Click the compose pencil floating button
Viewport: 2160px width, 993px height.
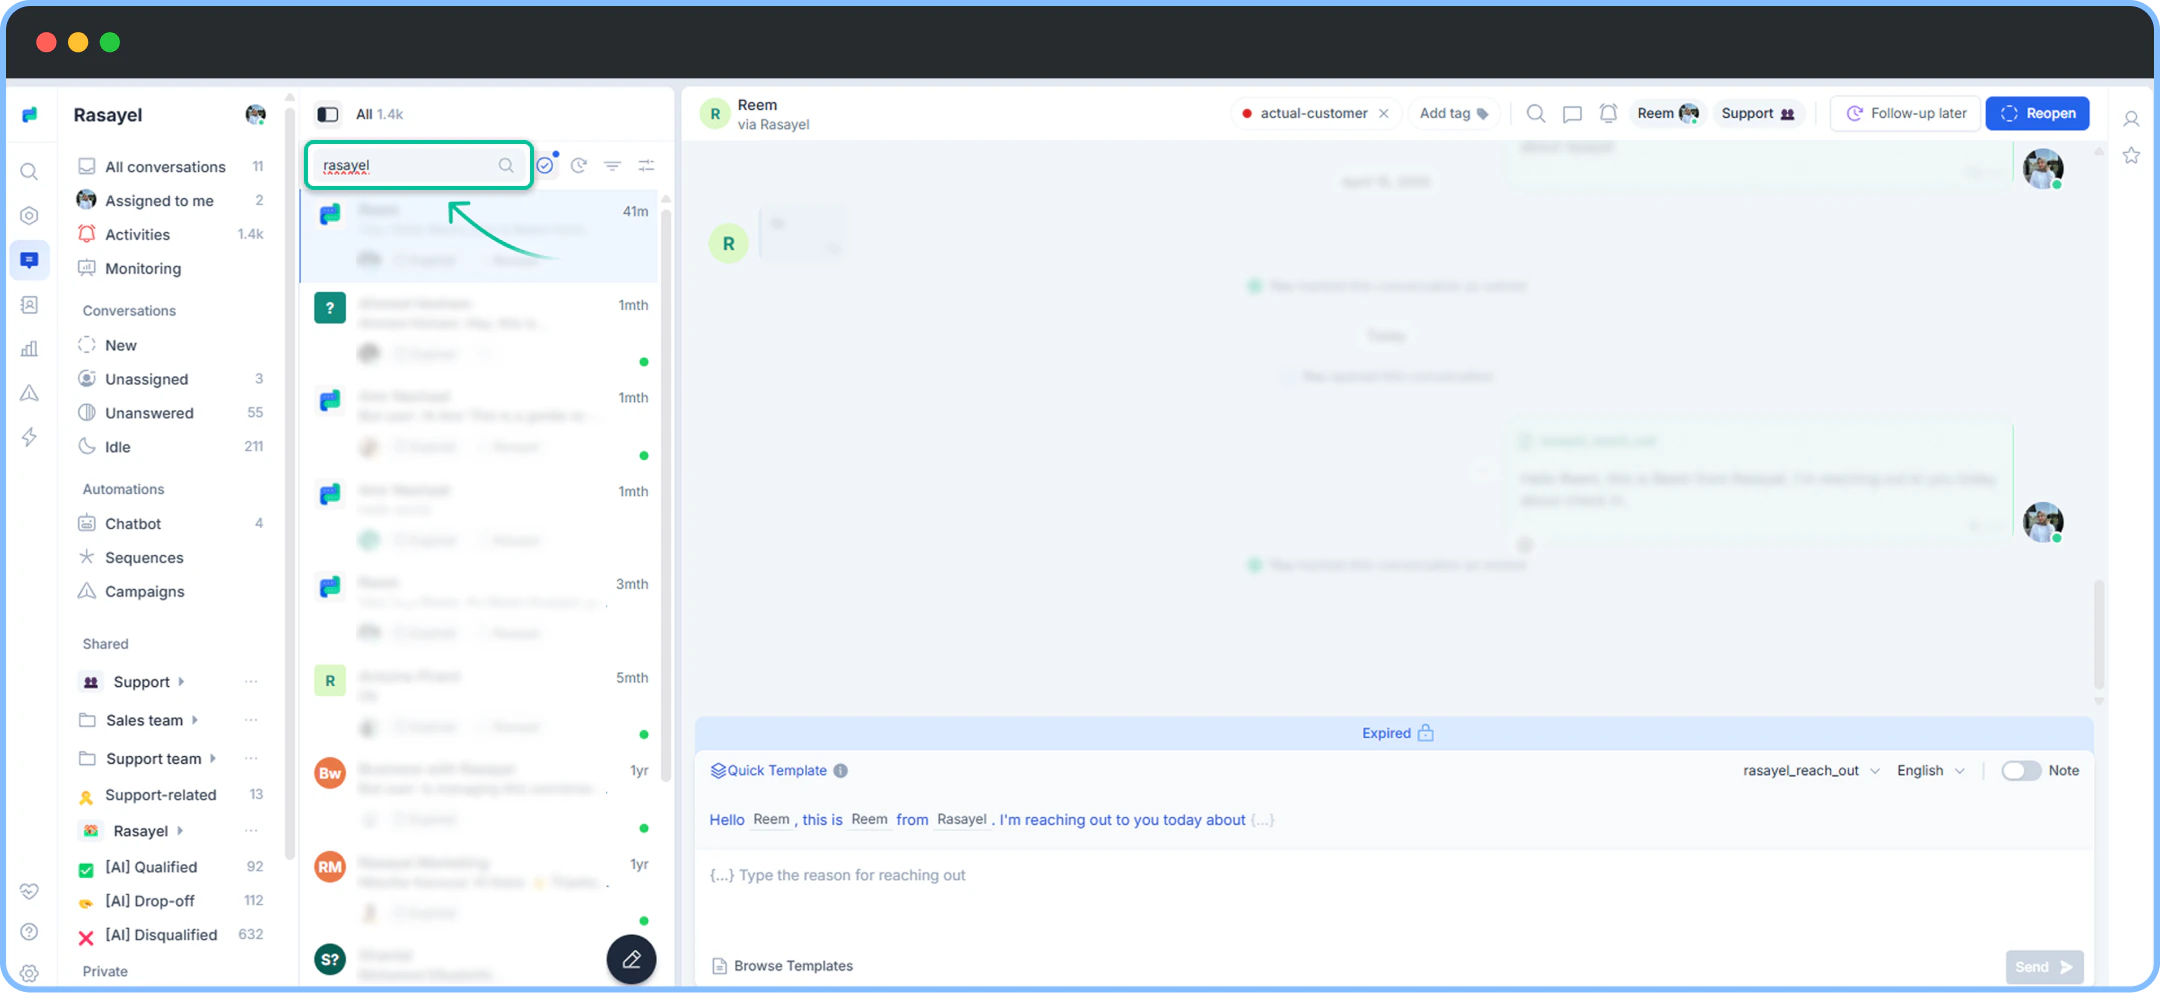pyautogui.click(x=631, y=959)
